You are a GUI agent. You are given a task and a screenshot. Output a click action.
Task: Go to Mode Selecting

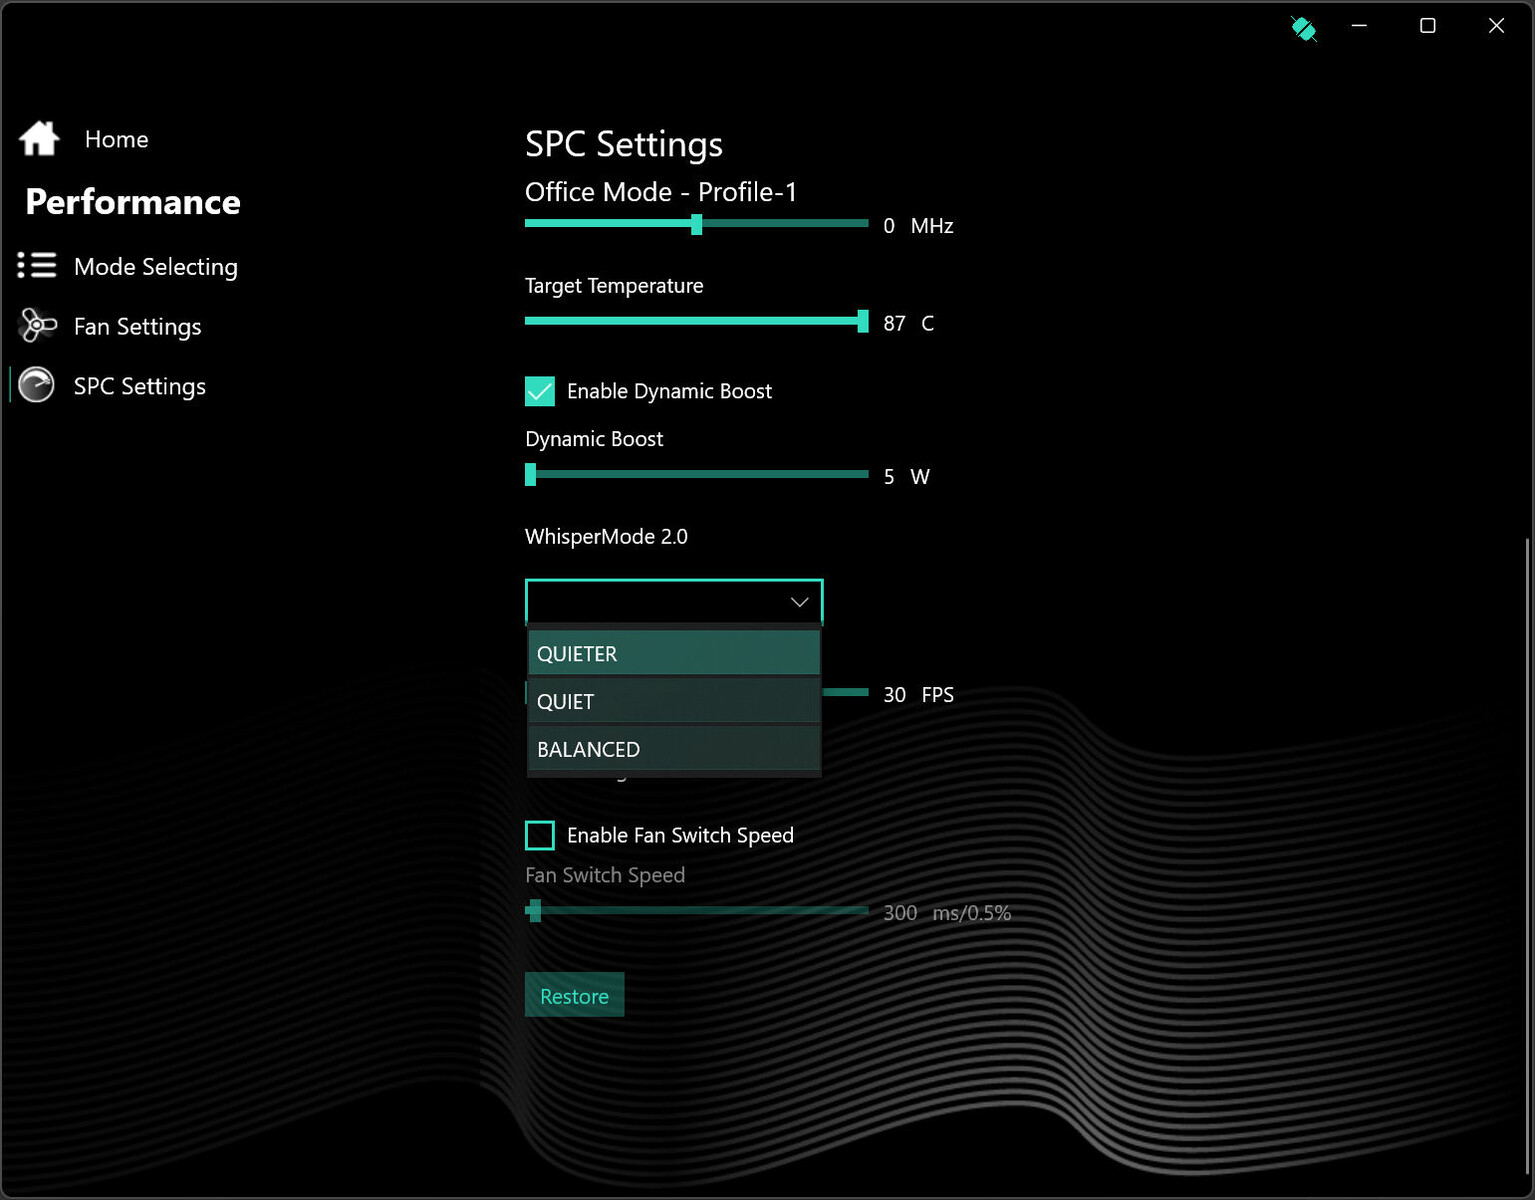point(156,267)
